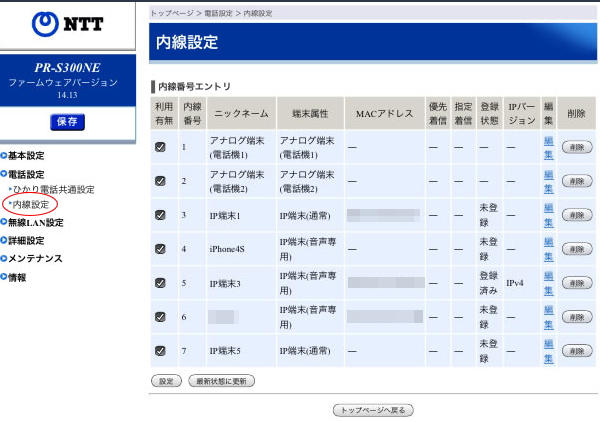
Task: Apply changes with the 設定 button
Action: [x=166, y=381]
